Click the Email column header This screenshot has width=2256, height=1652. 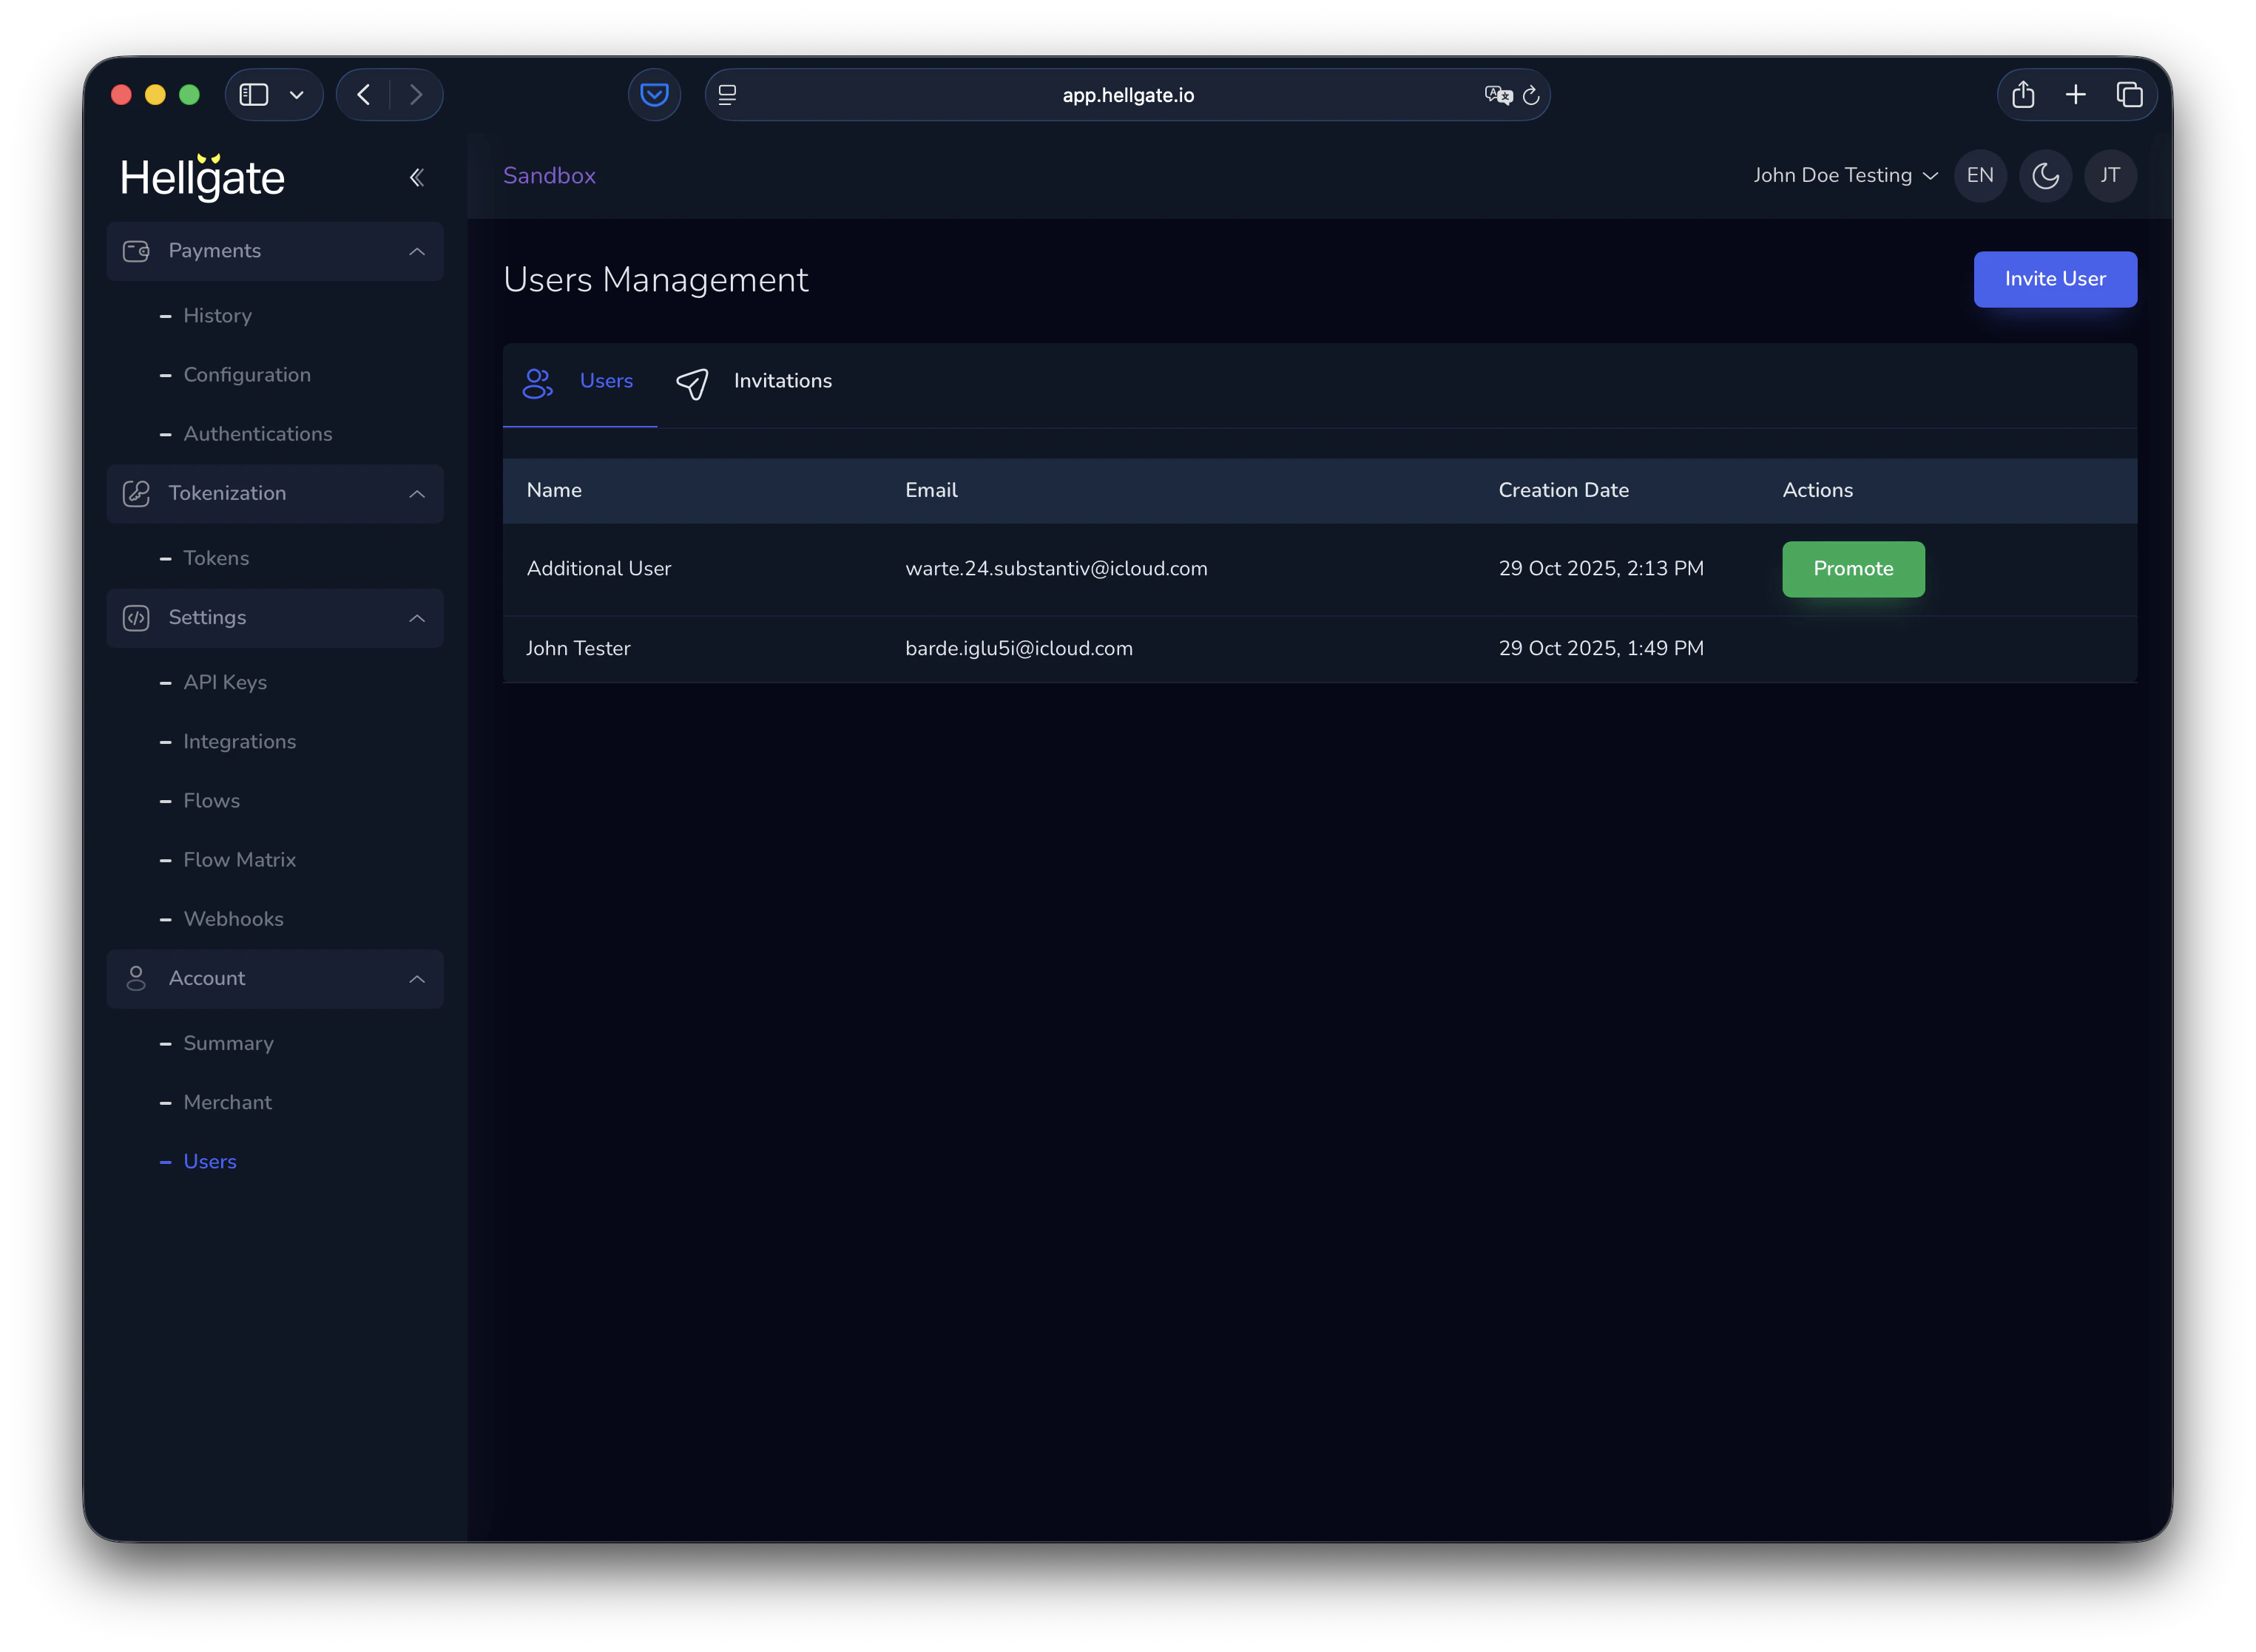point(931,490)
